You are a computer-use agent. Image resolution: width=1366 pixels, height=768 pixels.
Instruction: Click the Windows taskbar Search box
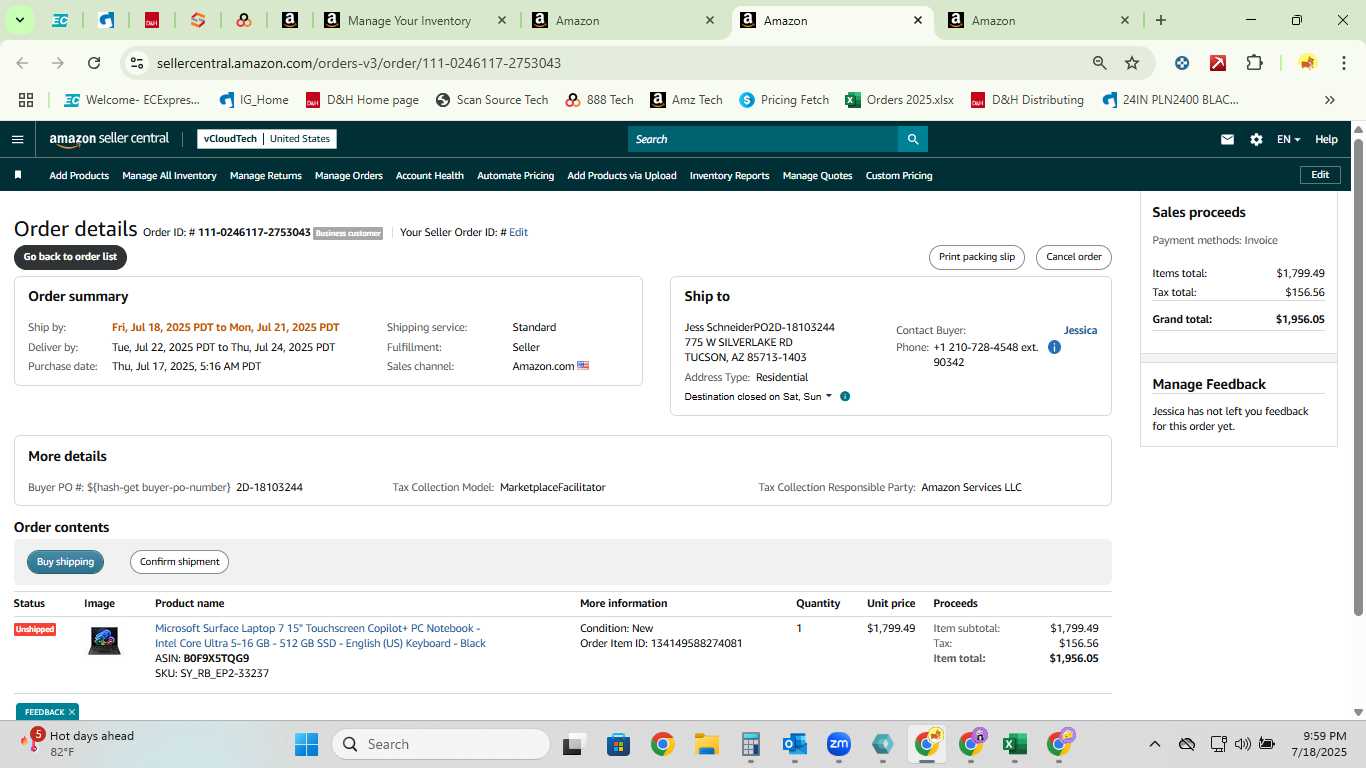coord(441,744)
